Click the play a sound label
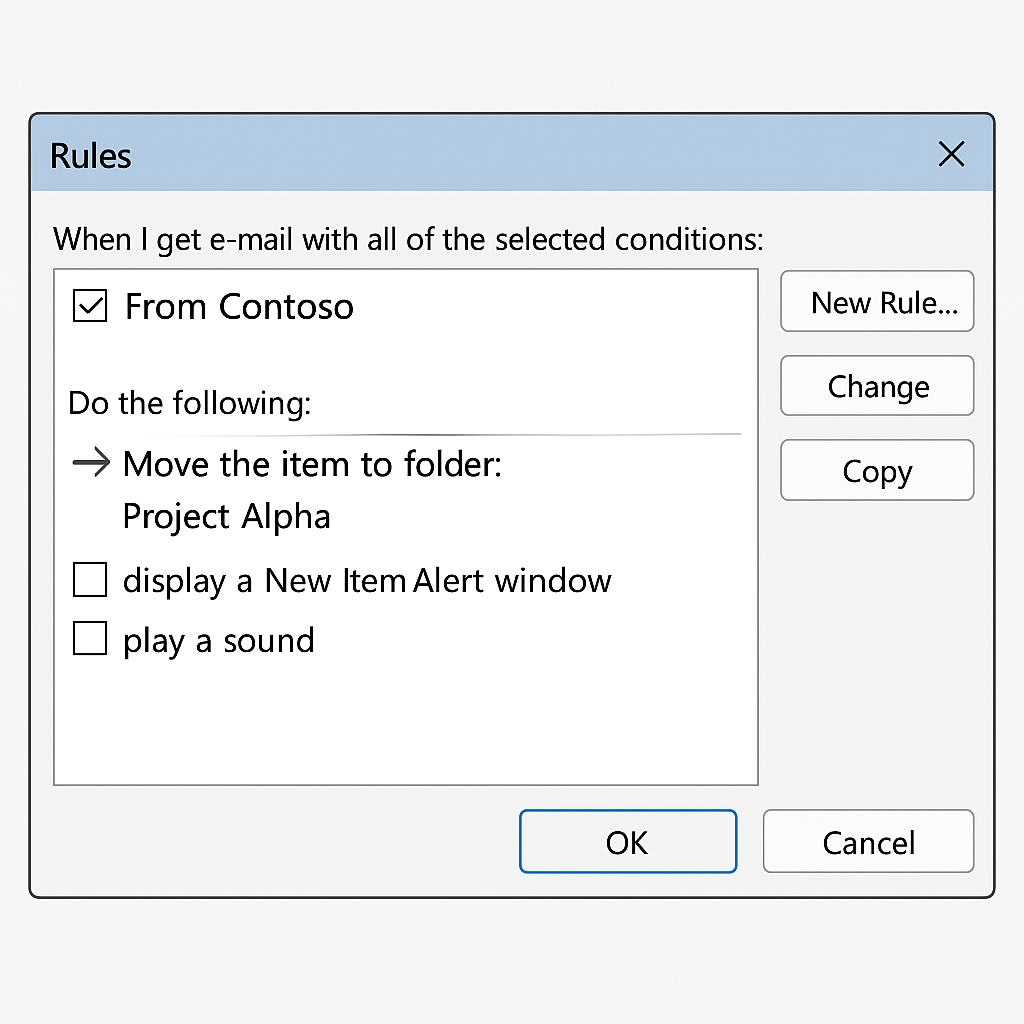 tap(219, 641)
